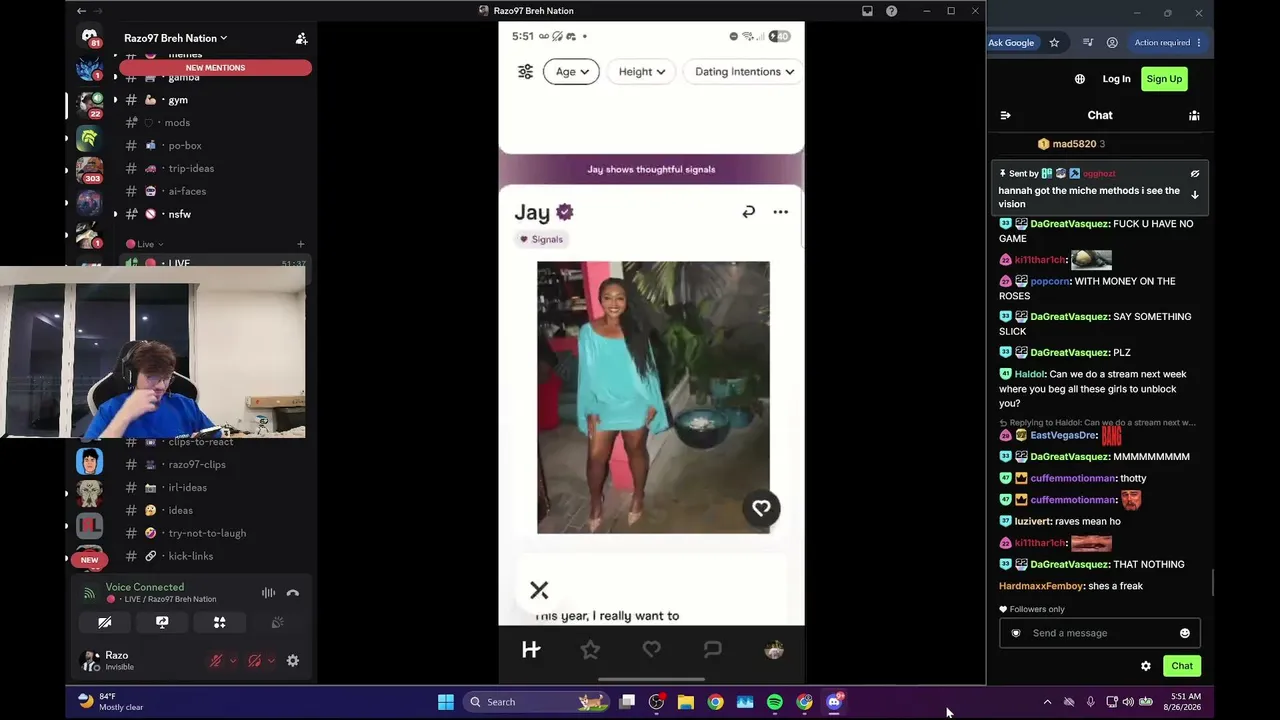
Task: Toggle Discord headphone deafen
Action: [254, 661]
